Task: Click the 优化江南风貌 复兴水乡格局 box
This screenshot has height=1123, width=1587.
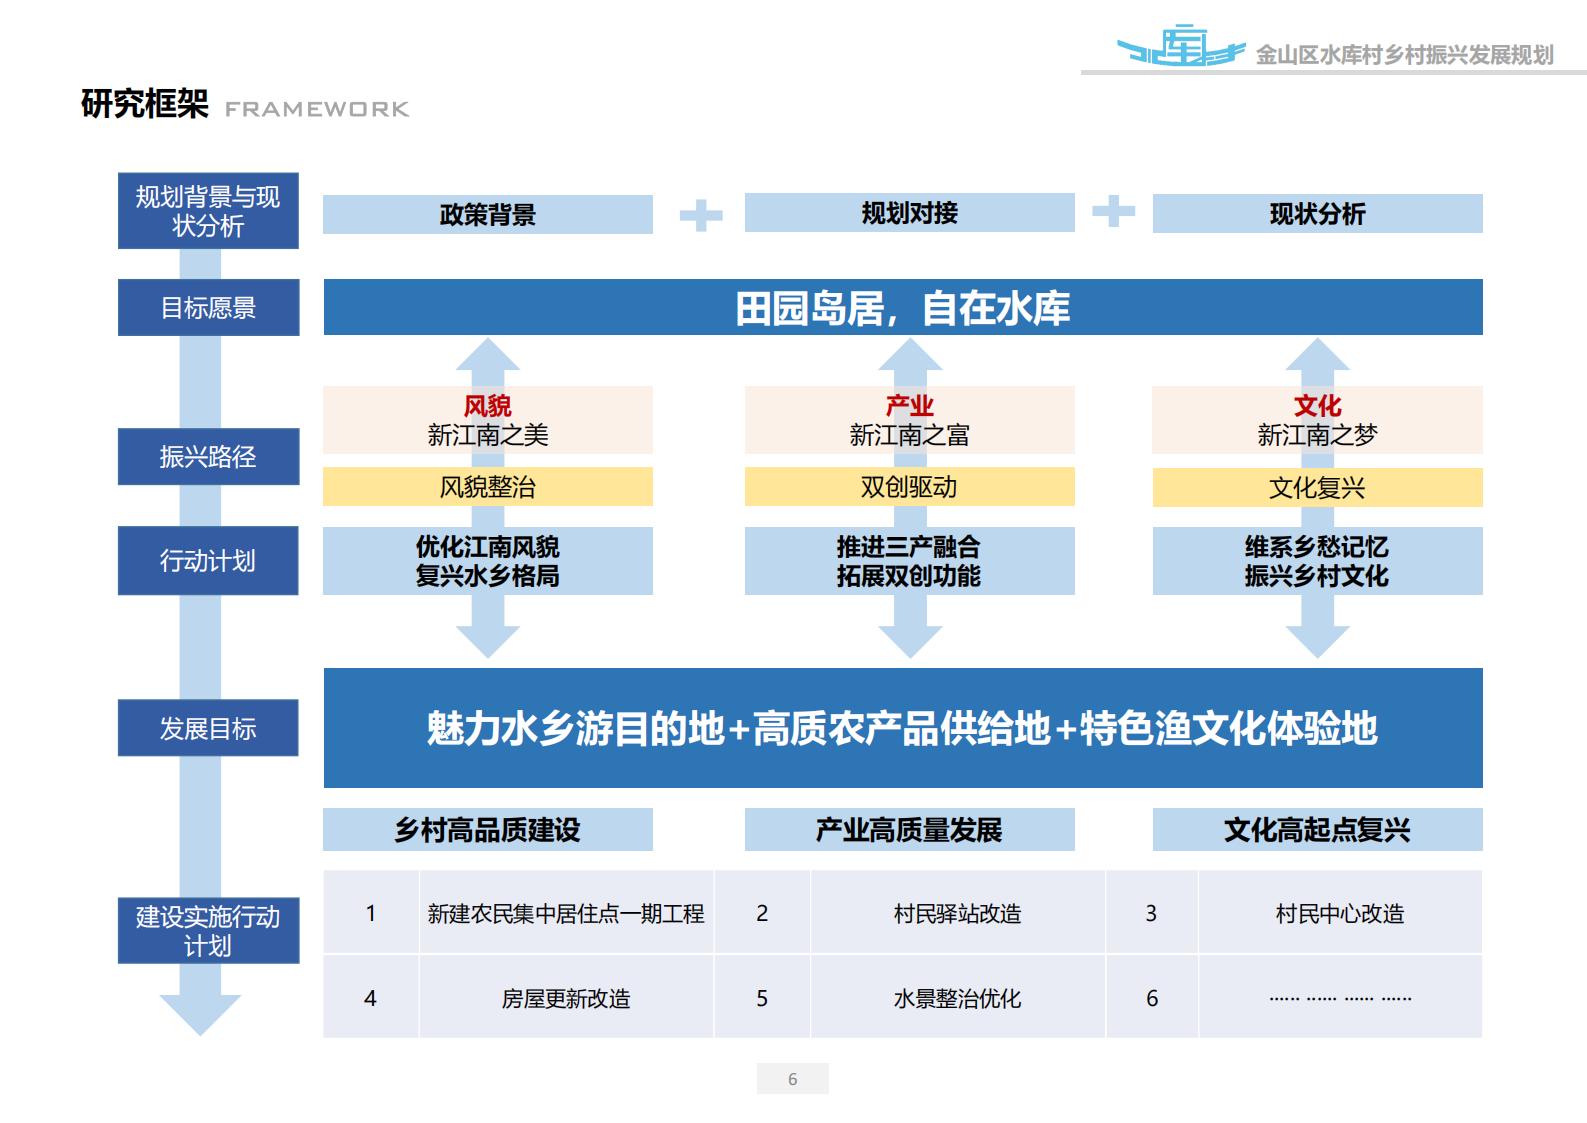Action: 488,561
